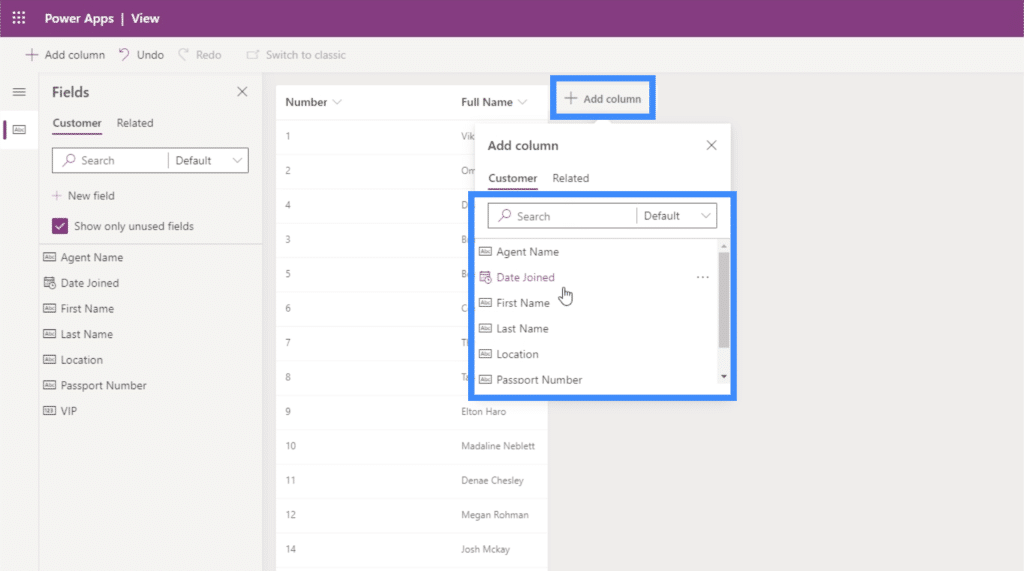
Task: Select VIP field in Fields panel
Action: (69, 411)
